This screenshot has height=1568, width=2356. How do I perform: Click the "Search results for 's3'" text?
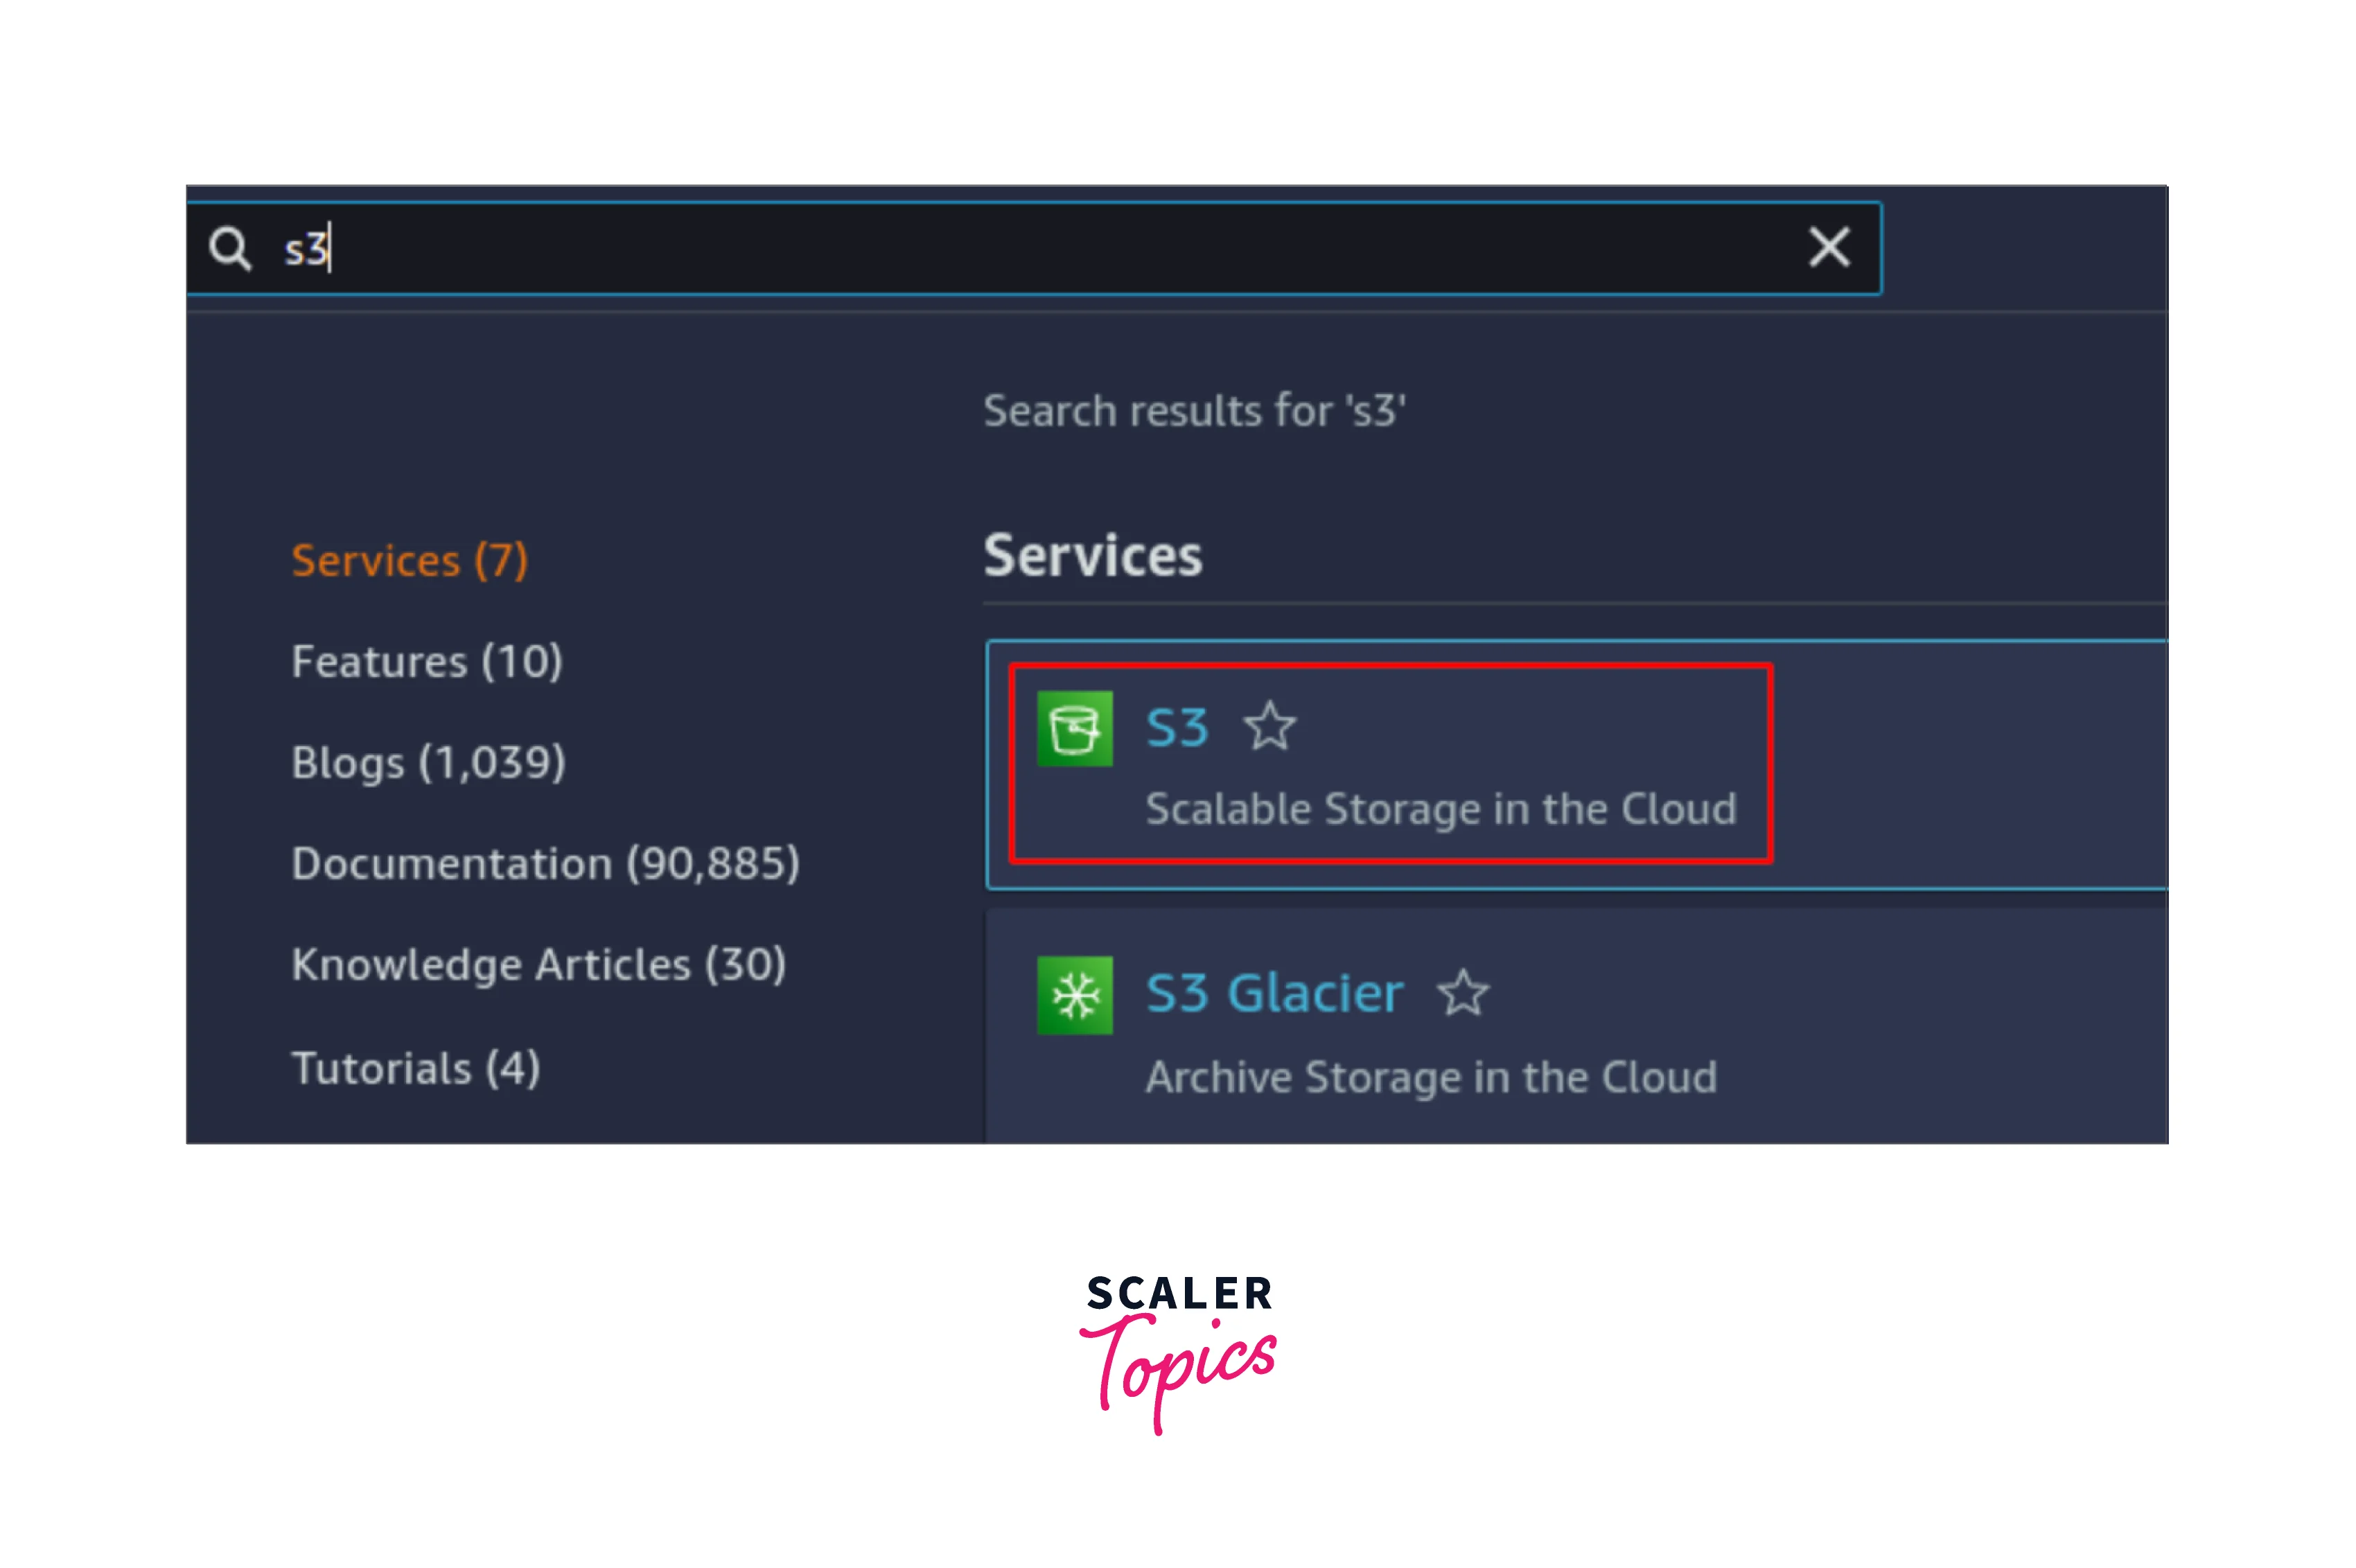(1194, 411)
